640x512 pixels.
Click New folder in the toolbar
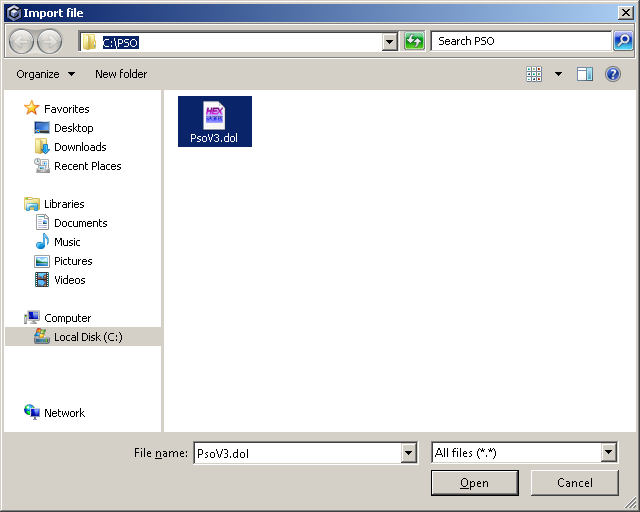pos(121,74)
